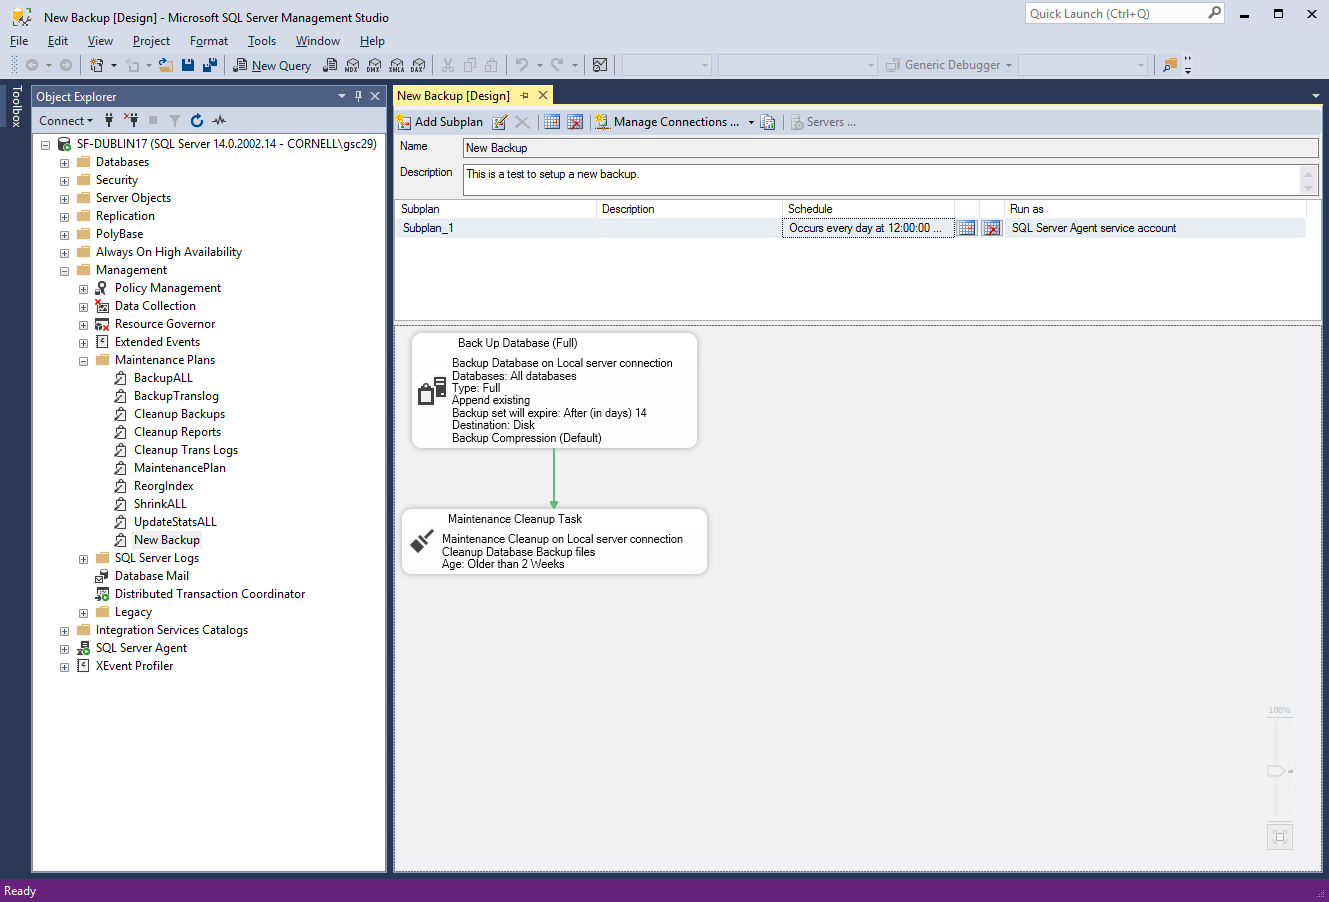Collapse the Management folder

point(65,271)
